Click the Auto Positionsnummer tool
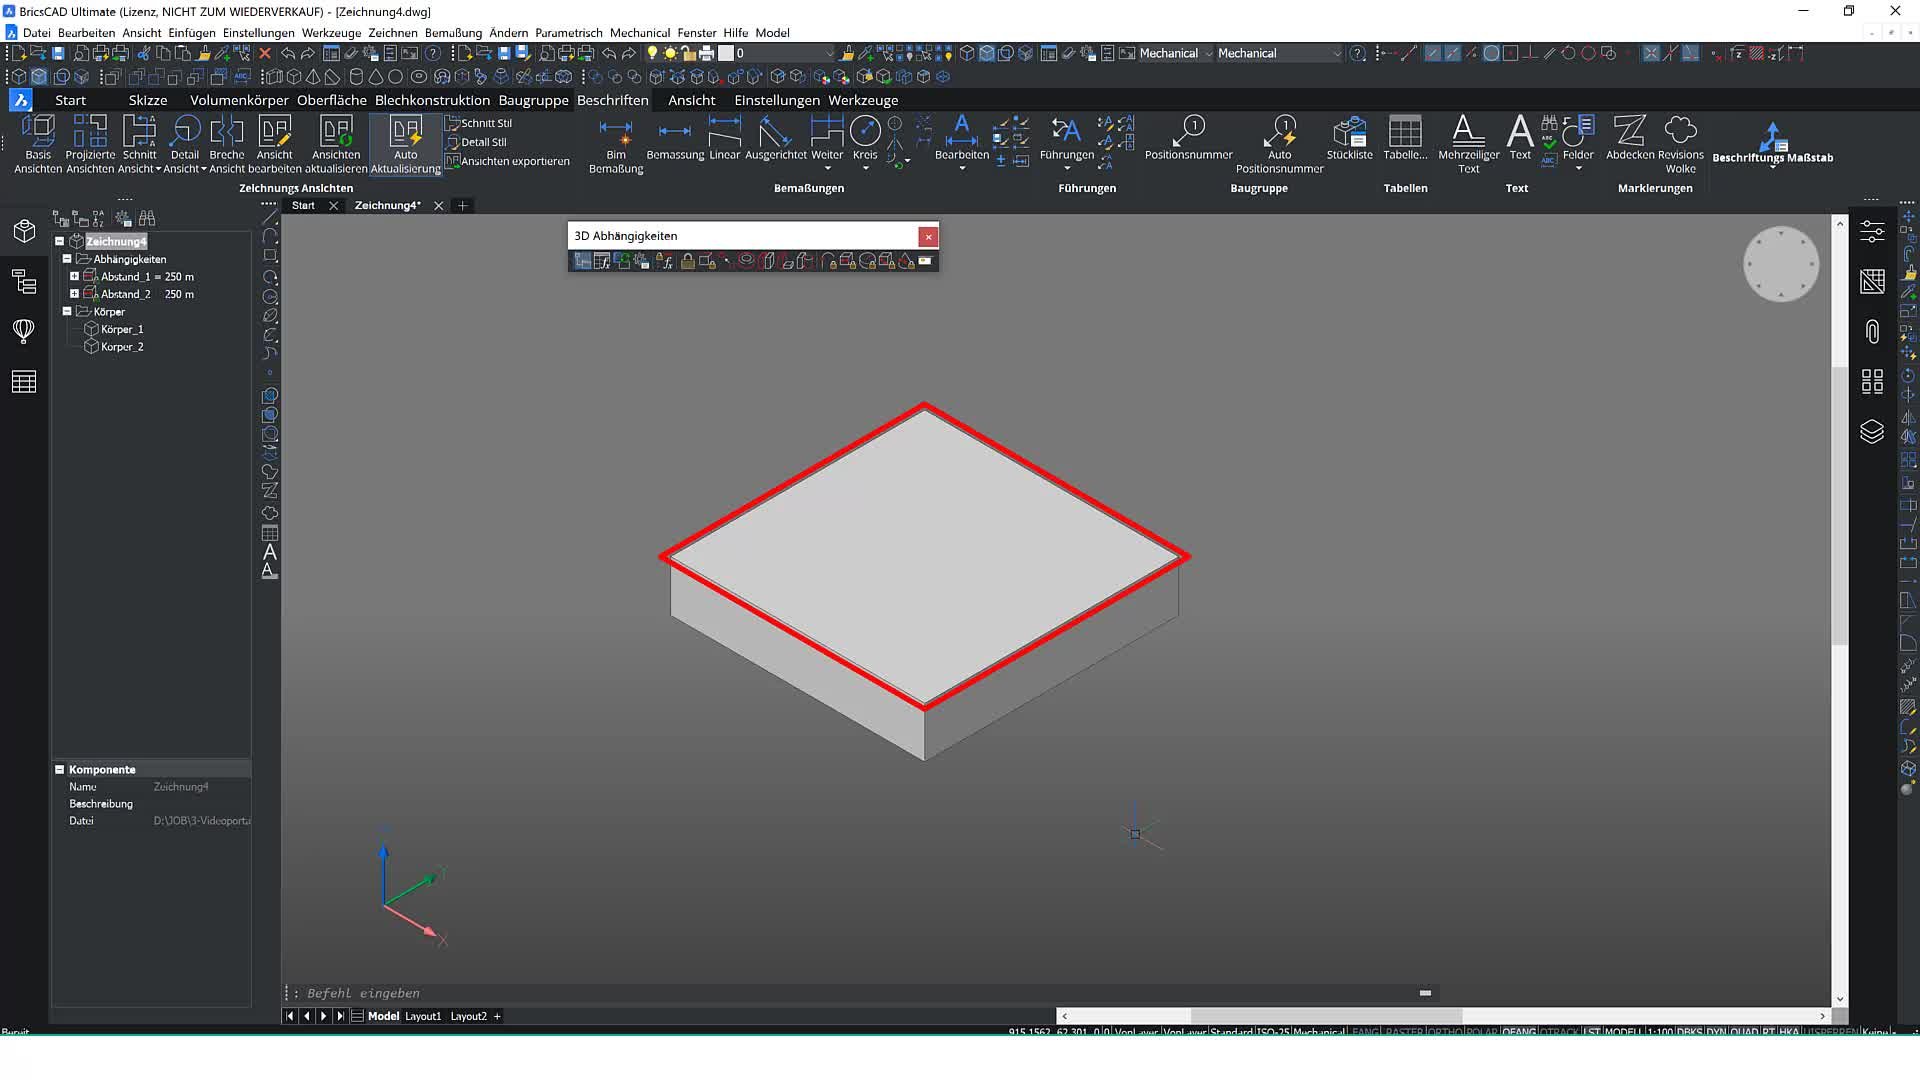1920x1080 pixels. pos(1279,145)
